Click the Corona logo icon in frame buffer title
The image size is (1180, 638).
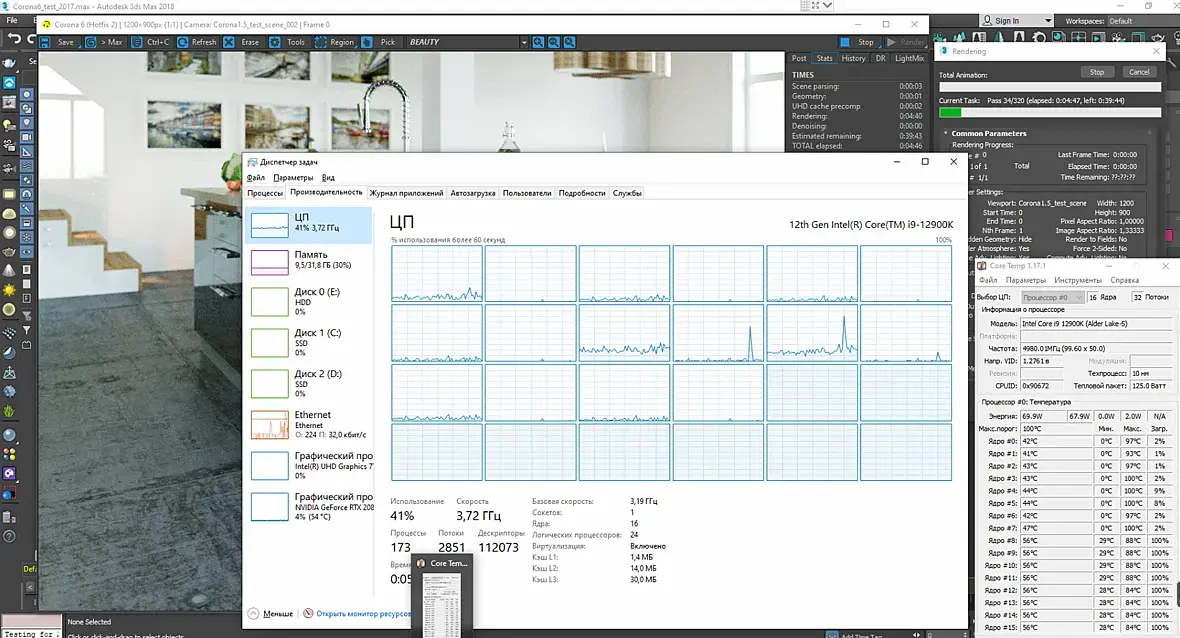(46, 24)
